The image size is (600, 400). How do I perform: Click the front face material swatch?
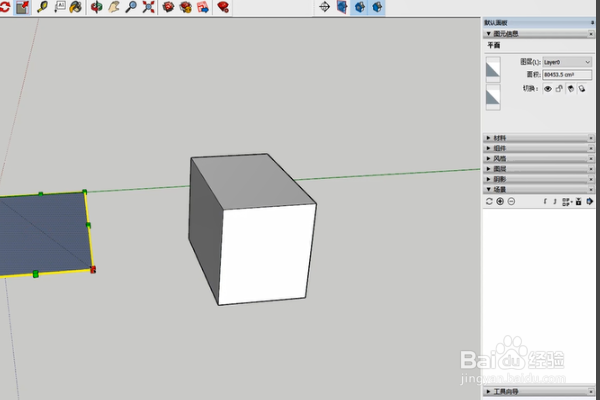pos(493,70)
